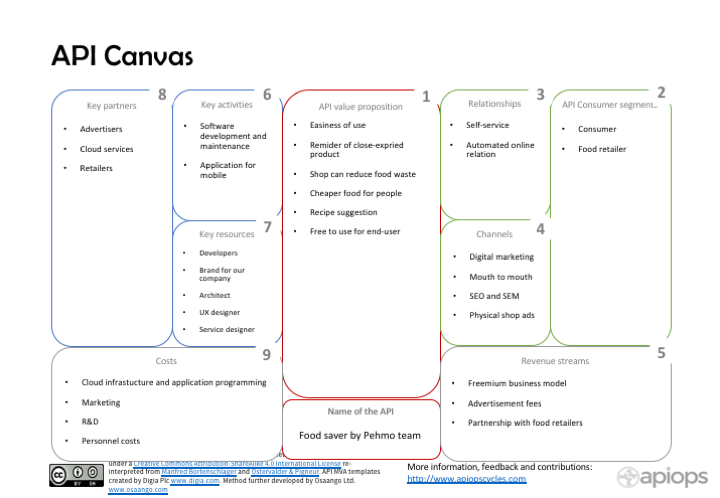Click the Recipe suggestion bullet
Screen dimensions: 720x498
(343, 212)
